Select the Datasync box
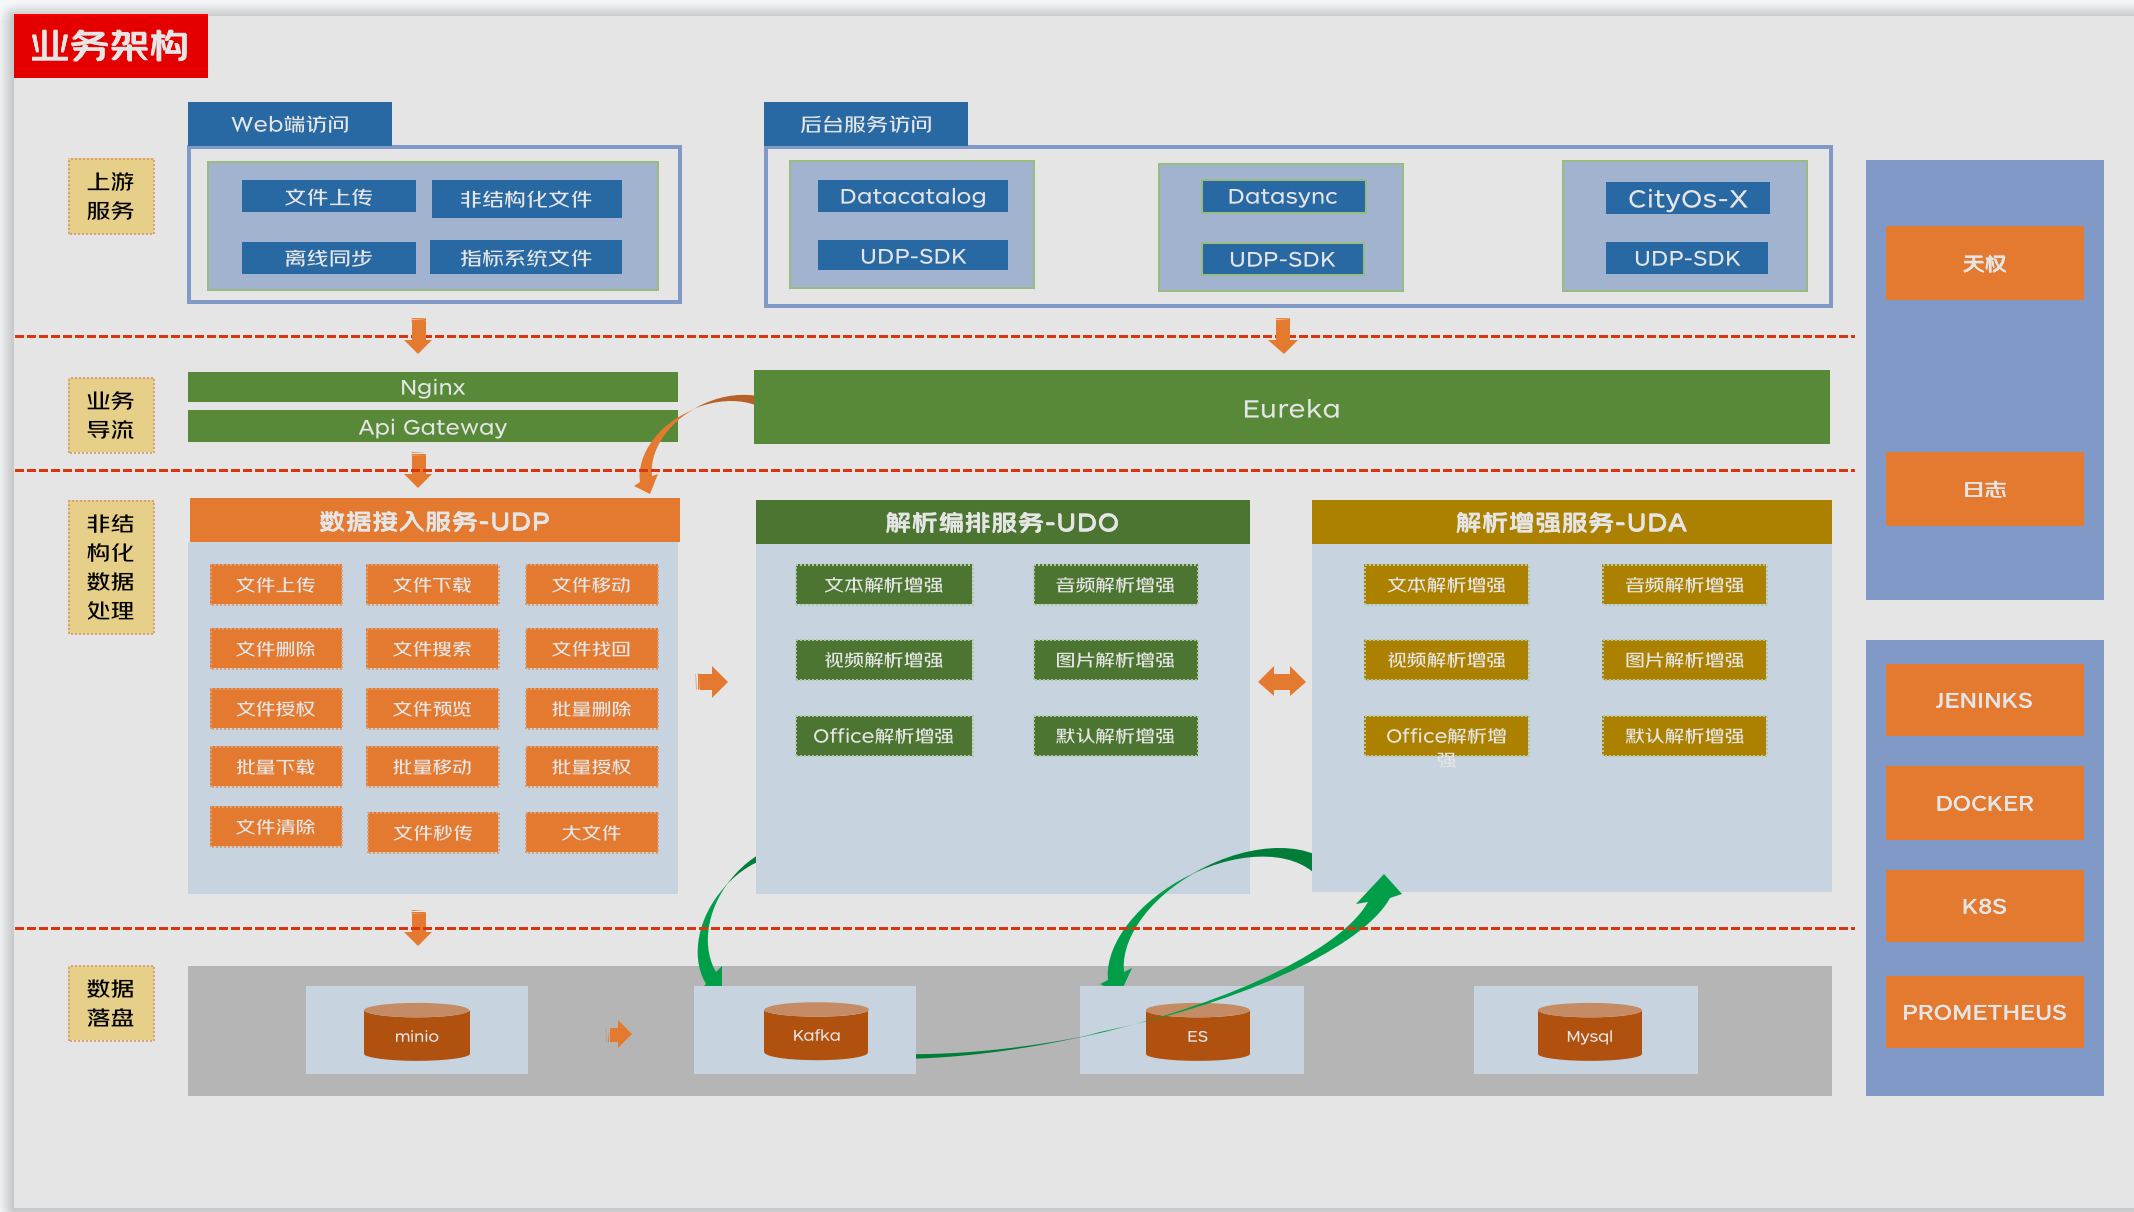This screenshot has width=2134, height=1212. coord(1283,196)
